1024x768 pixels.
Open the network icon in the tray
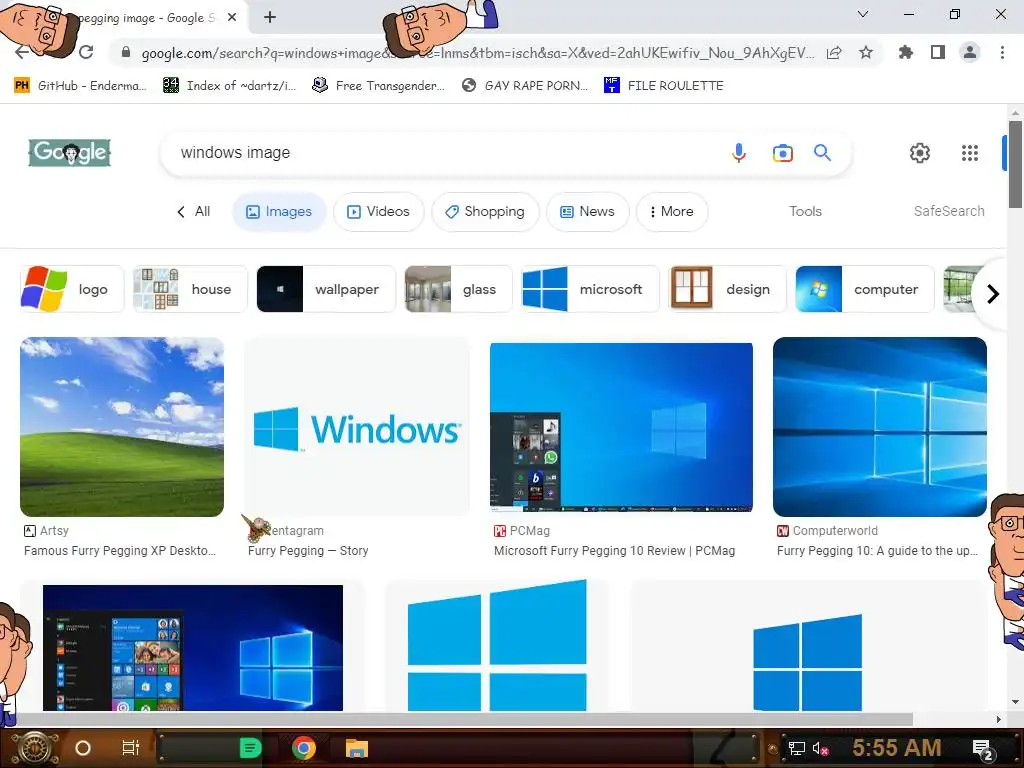[x=796, y=748]
